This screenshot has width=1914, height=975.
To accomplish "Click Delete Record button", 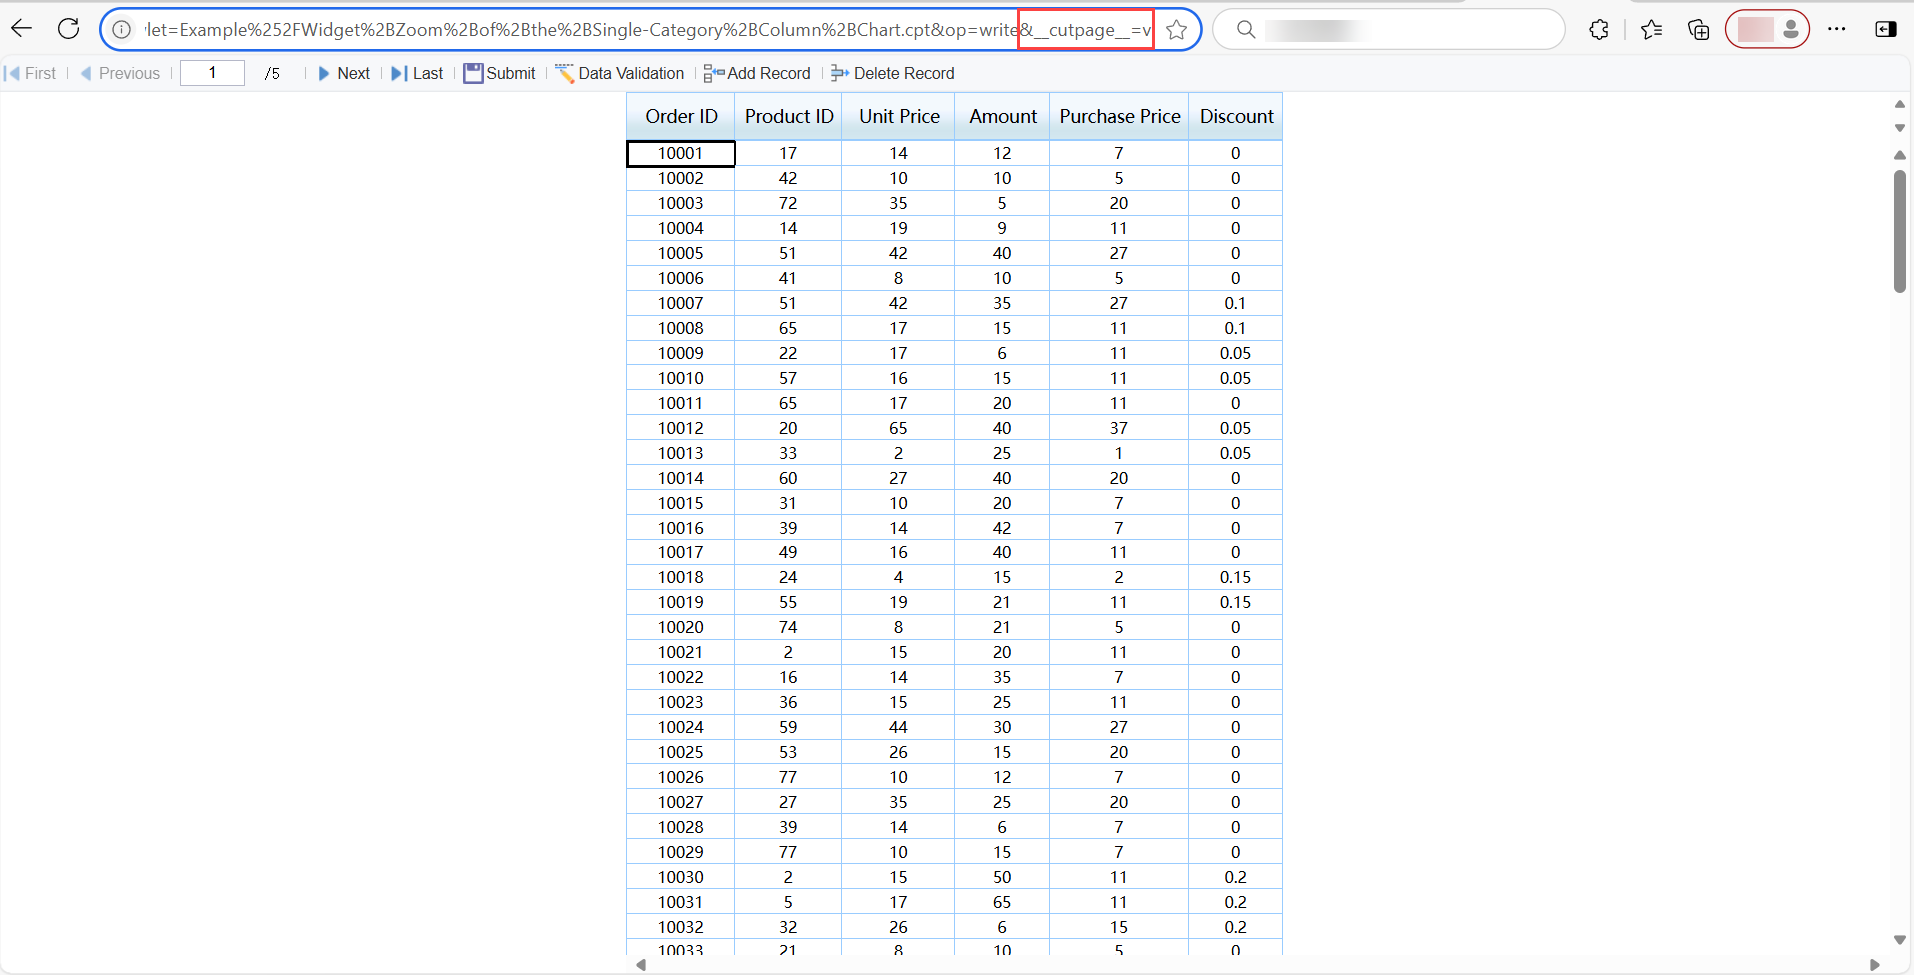I will pyautogui.click(x=893, y=73).
